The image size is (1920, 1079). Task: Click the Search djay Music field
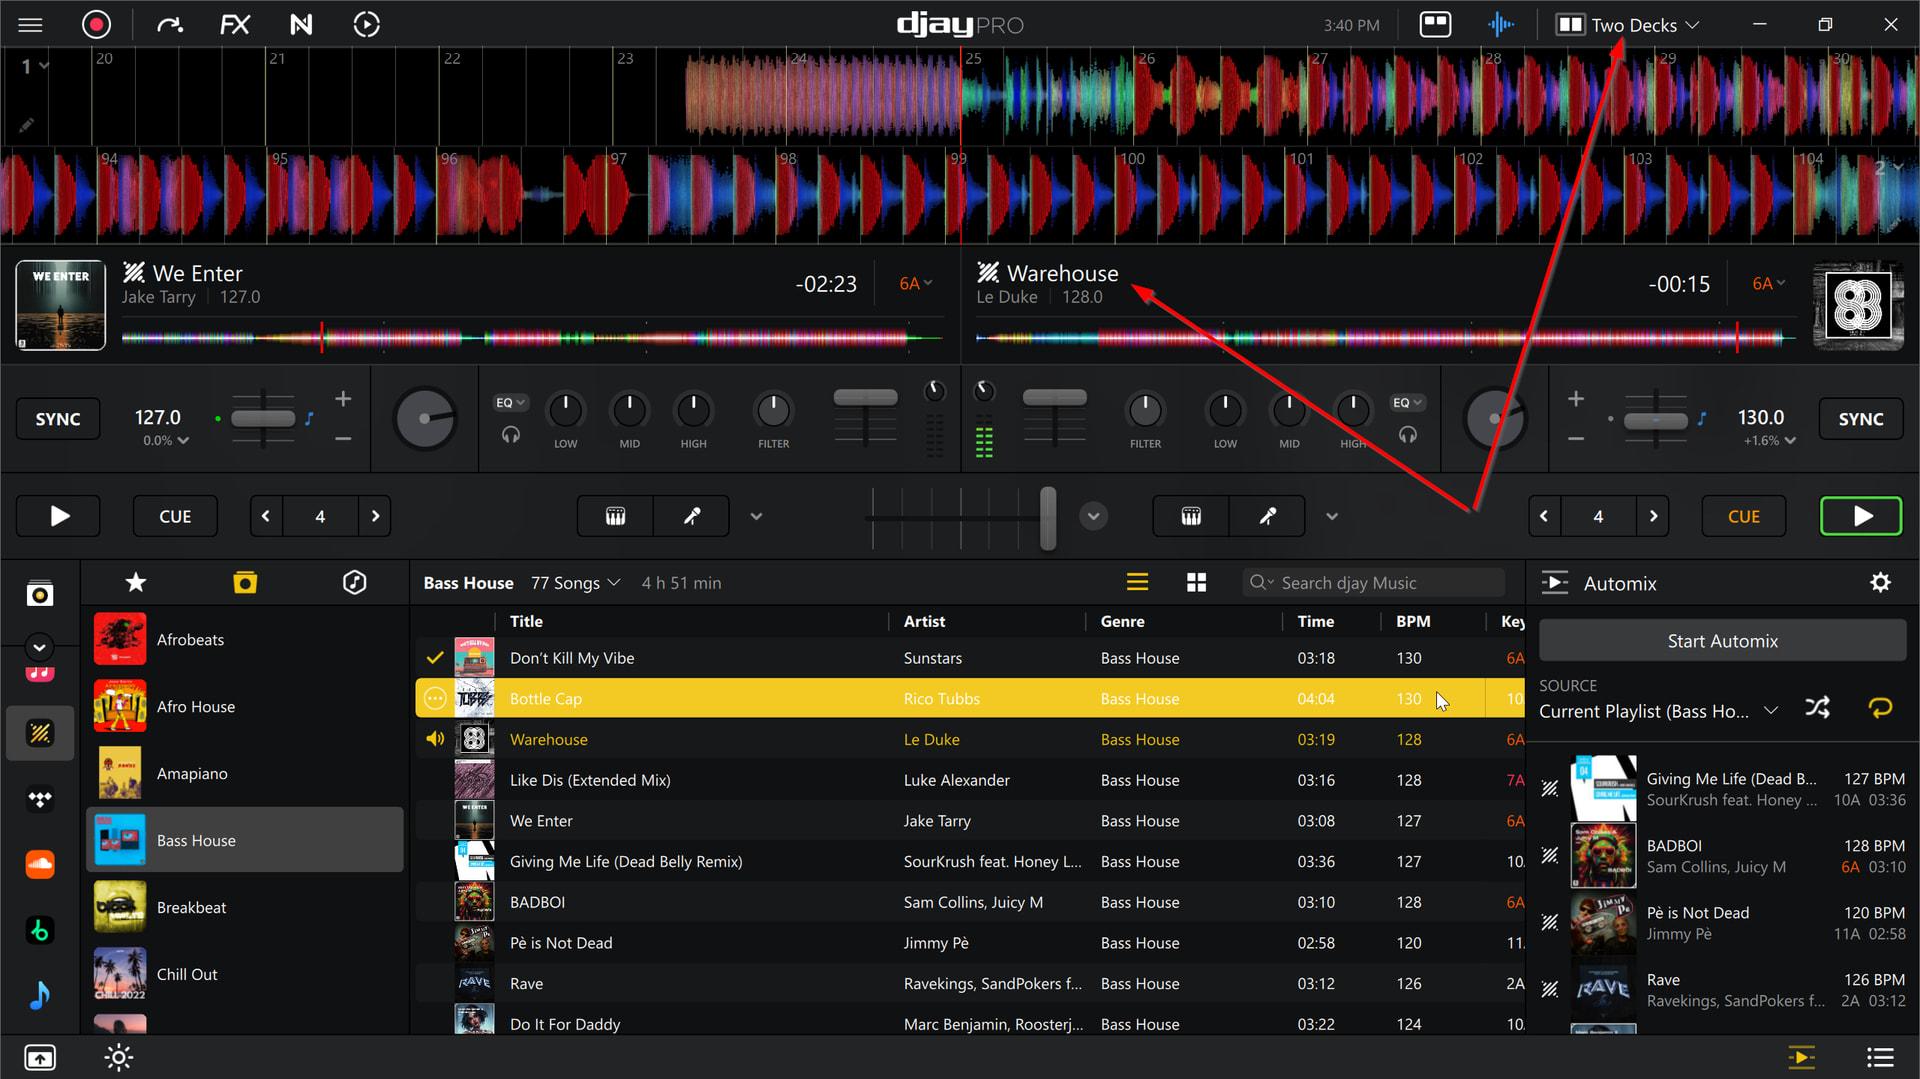[x=1374, y=583]
